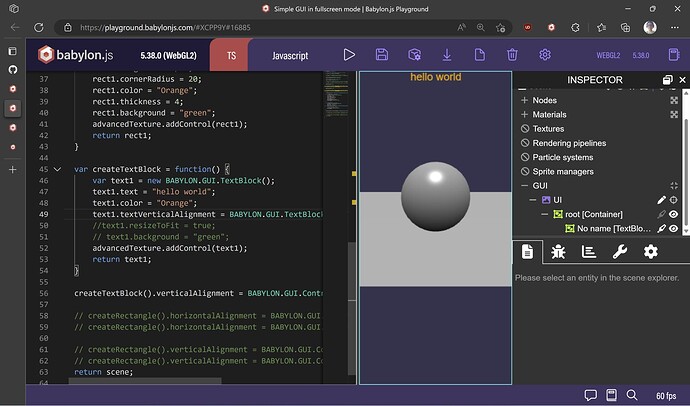Screen dimensions: 690x406
Task: Open browser Settings and more ellipsis menu
Action: 675,27
